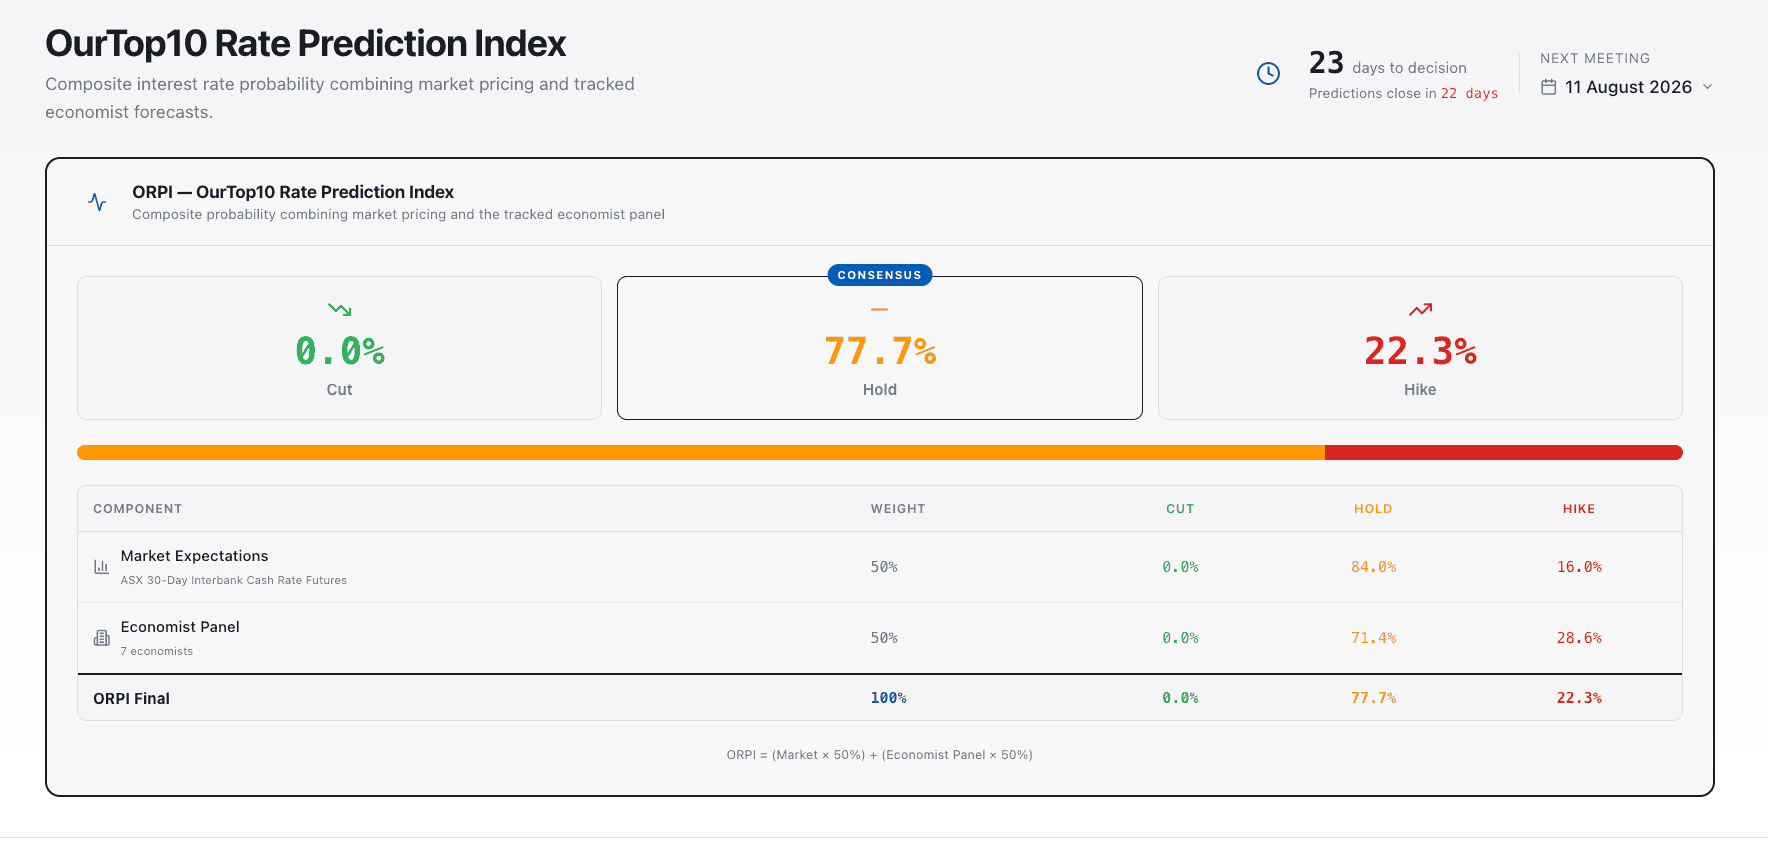Click the 84.0% market hold value

(1373, 567)
